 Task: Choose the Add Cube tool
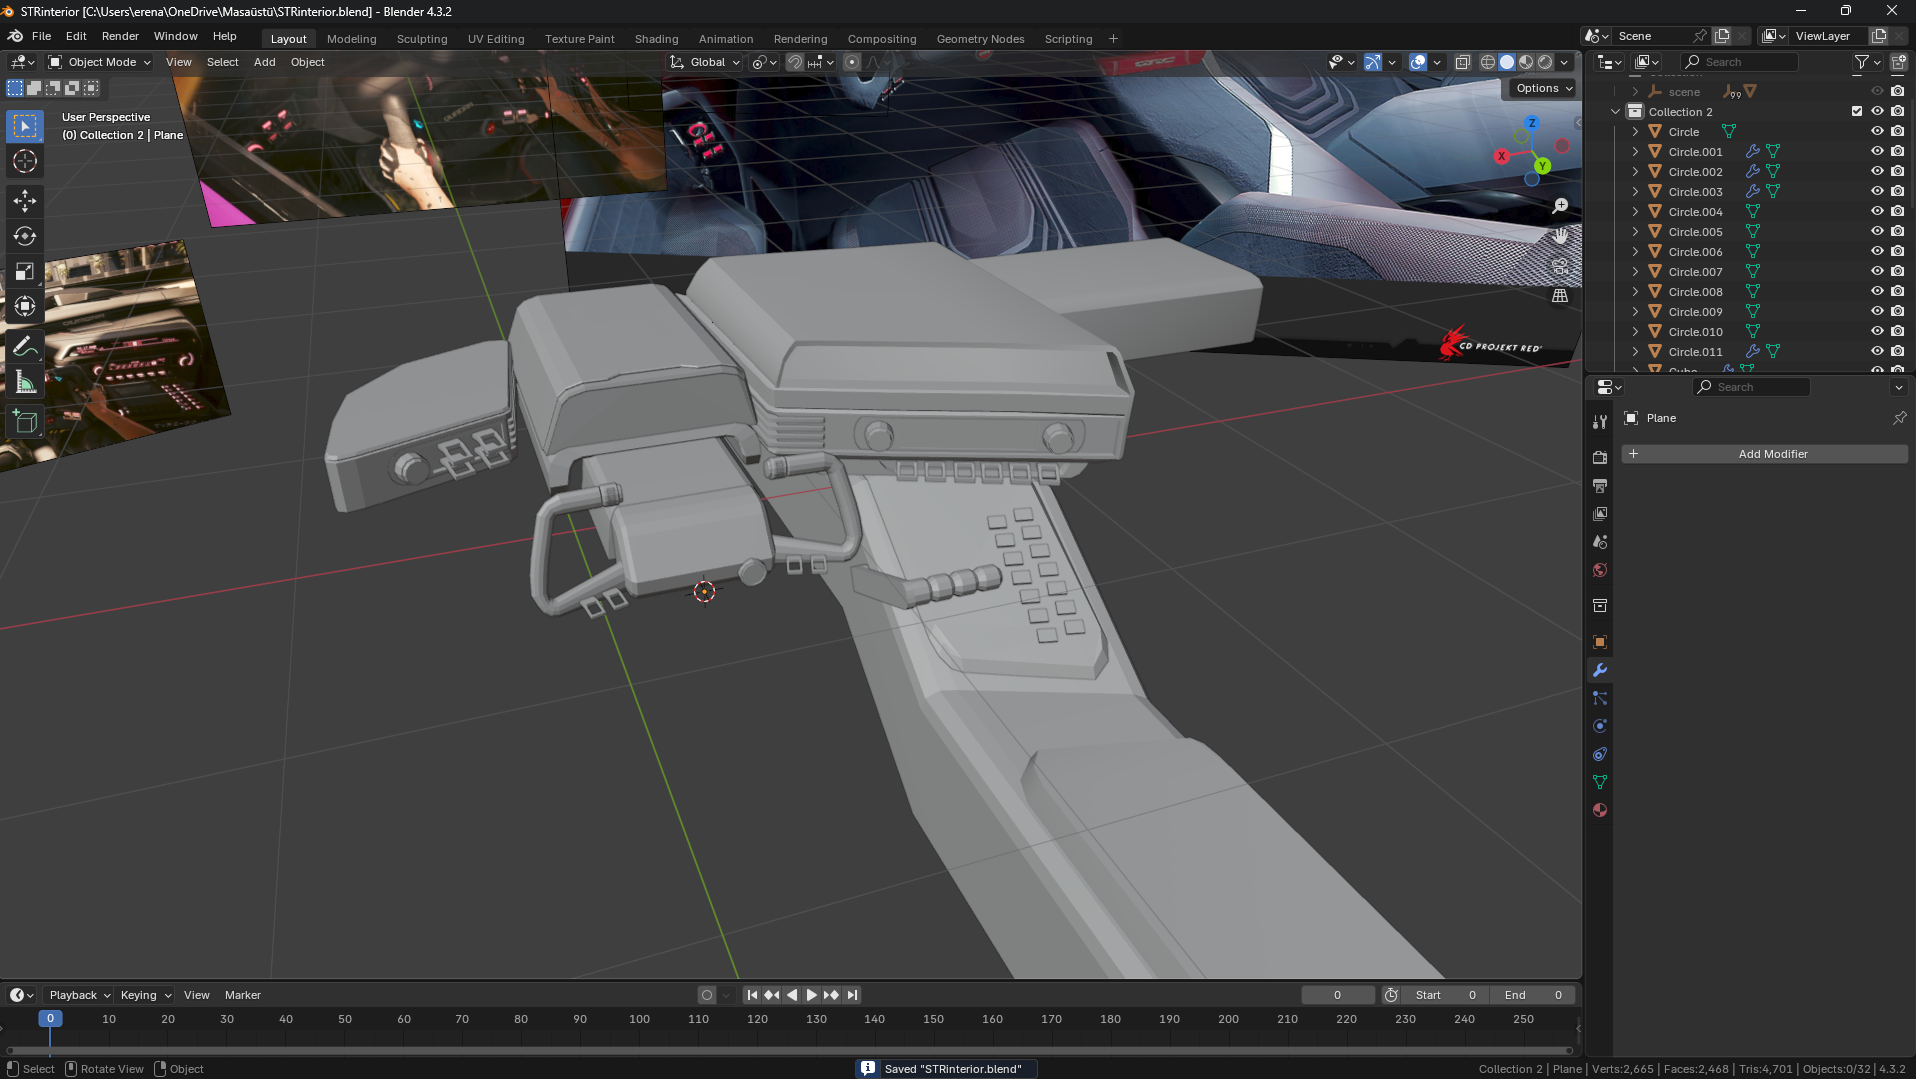pos(25,422)
